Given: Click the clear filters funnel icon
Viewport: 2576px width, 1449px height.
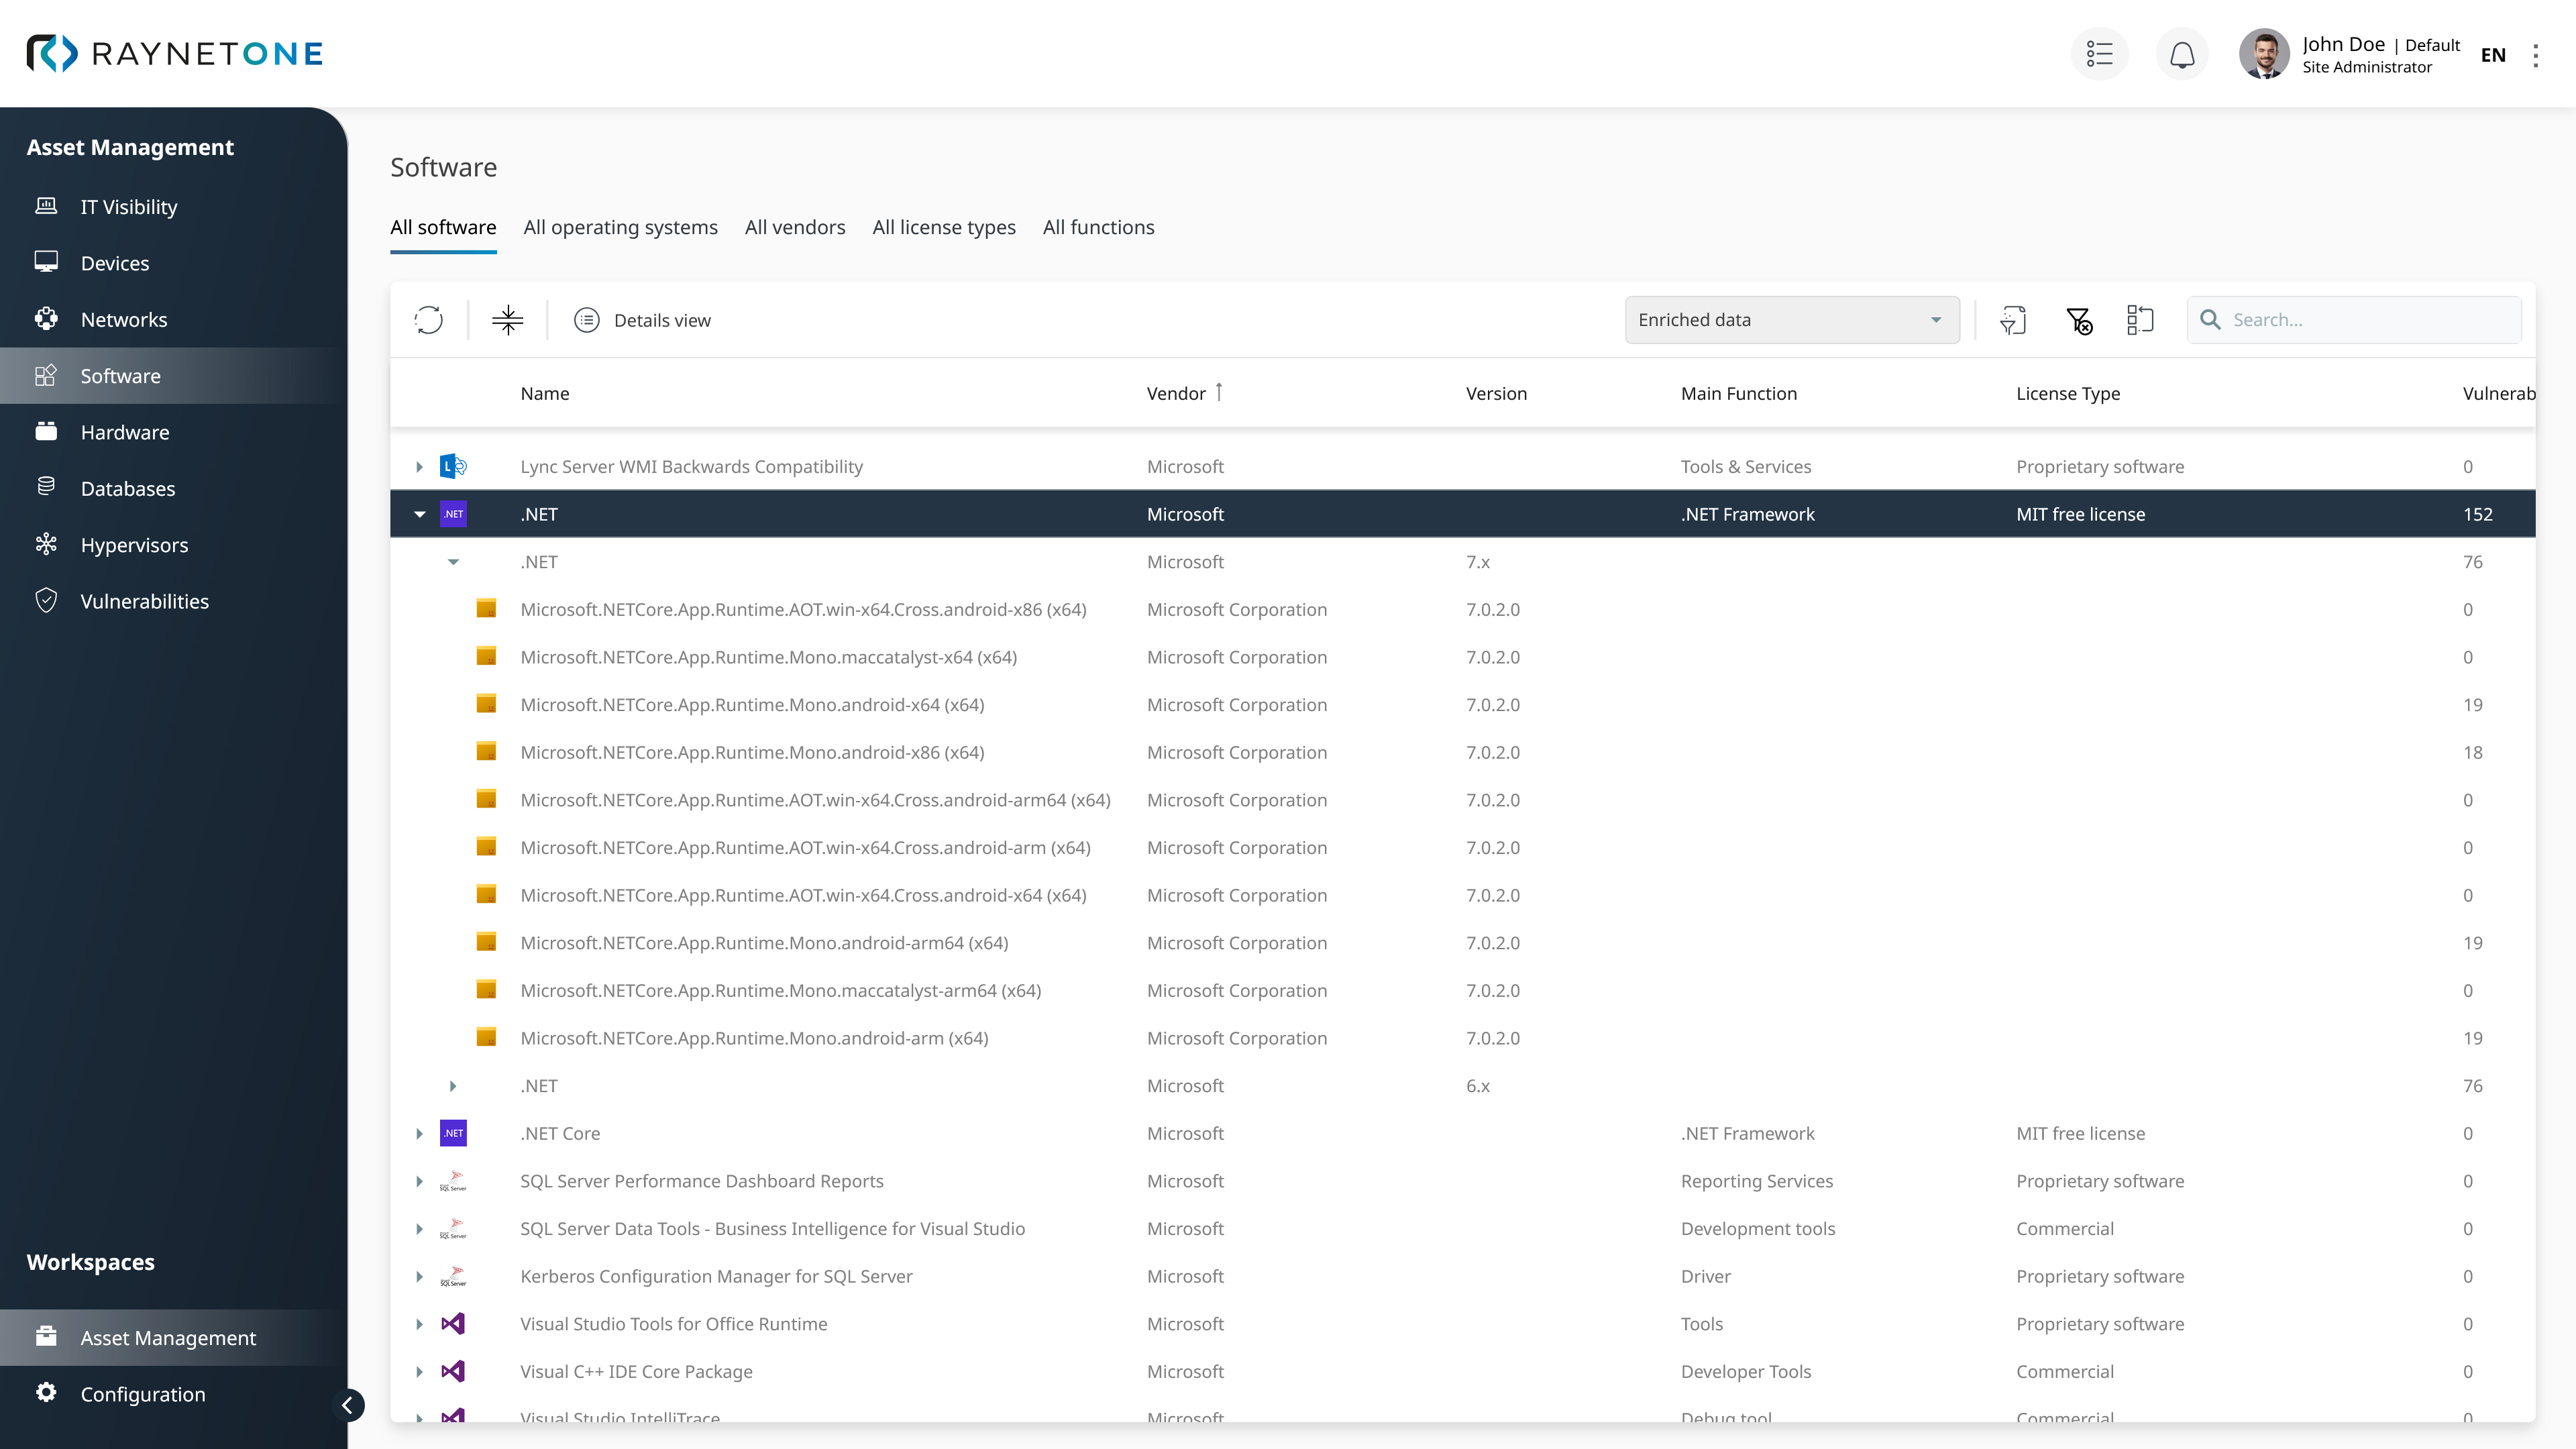Looking at the screenshot, I should [x=2079, y=320].
